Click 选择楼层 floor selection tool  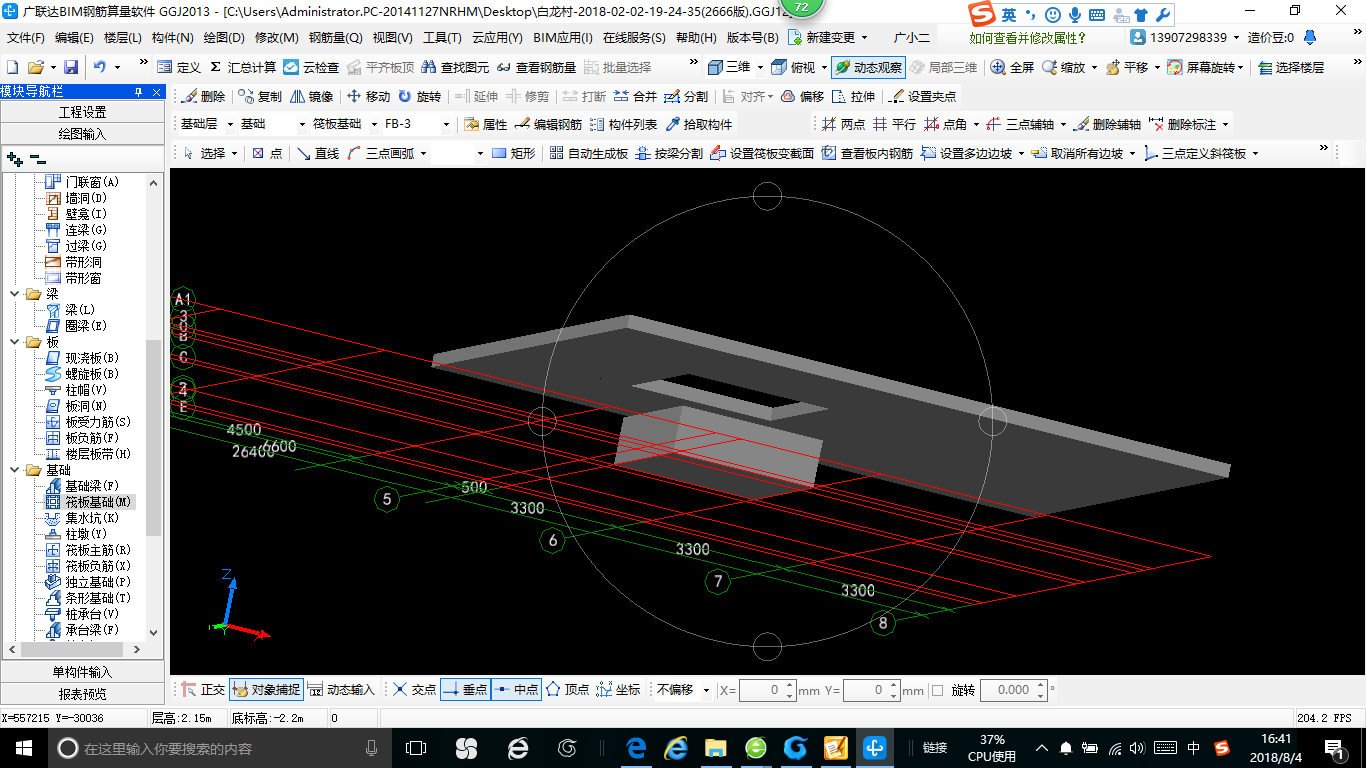point(1291,67)
